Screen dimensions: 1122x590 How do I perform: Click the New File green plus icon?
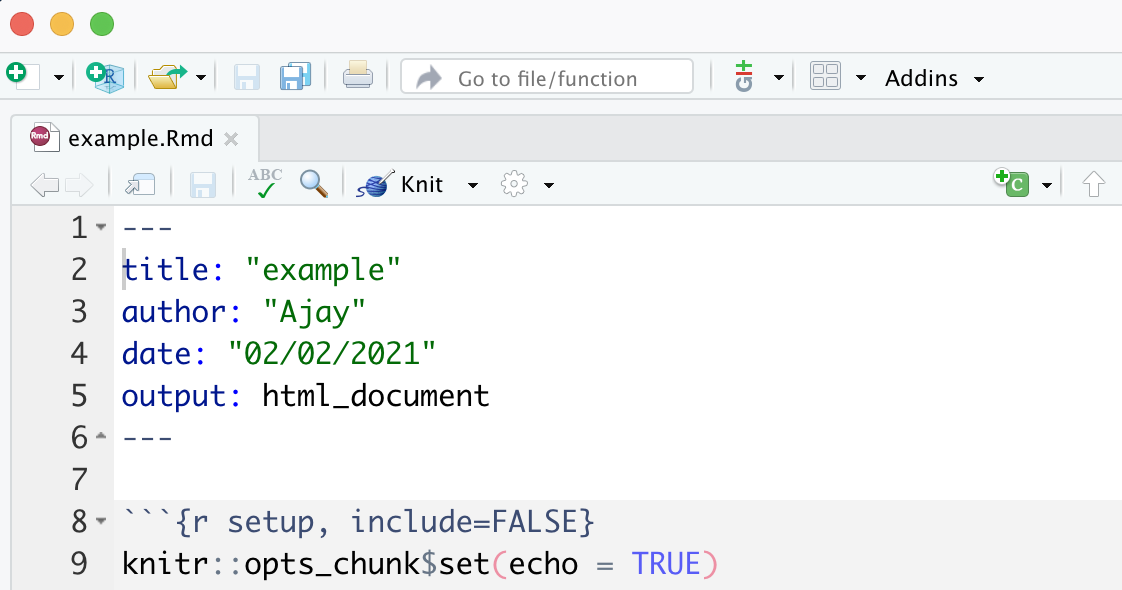(22, 76)
